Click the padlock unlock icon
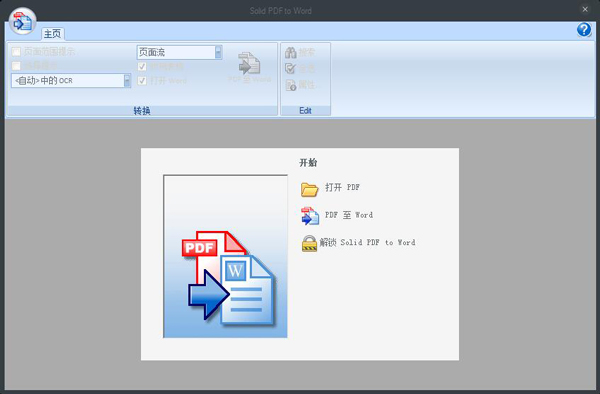This screenshot has width=600, height=394. click(309, 243)
